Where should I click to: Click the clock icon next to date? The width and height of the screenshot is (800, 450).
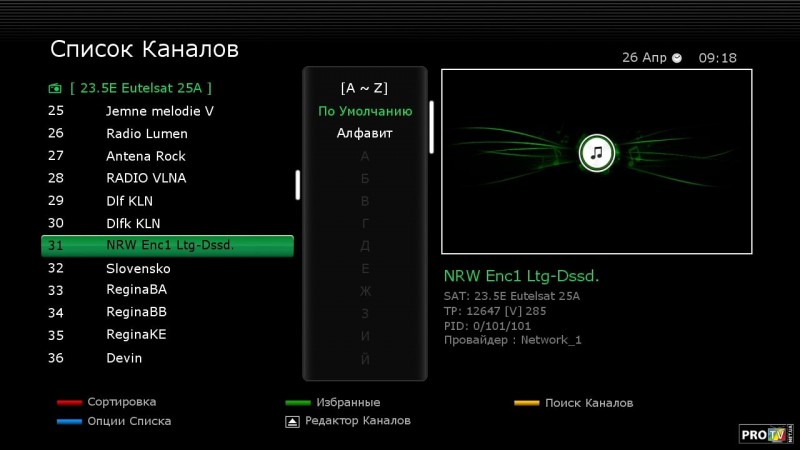pyautogui.click(x=677, y=58)
